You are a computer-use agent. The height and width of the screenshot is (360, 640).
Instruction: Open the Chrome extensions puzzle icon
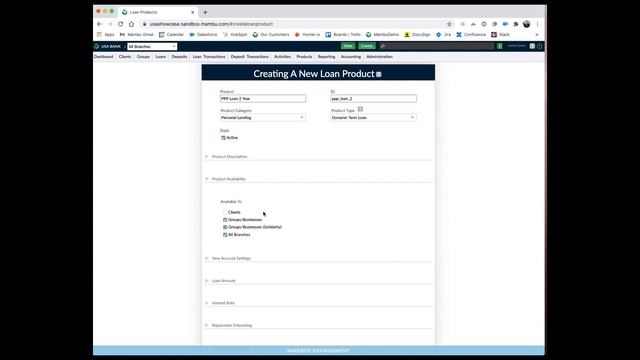[x=516, y=24]
